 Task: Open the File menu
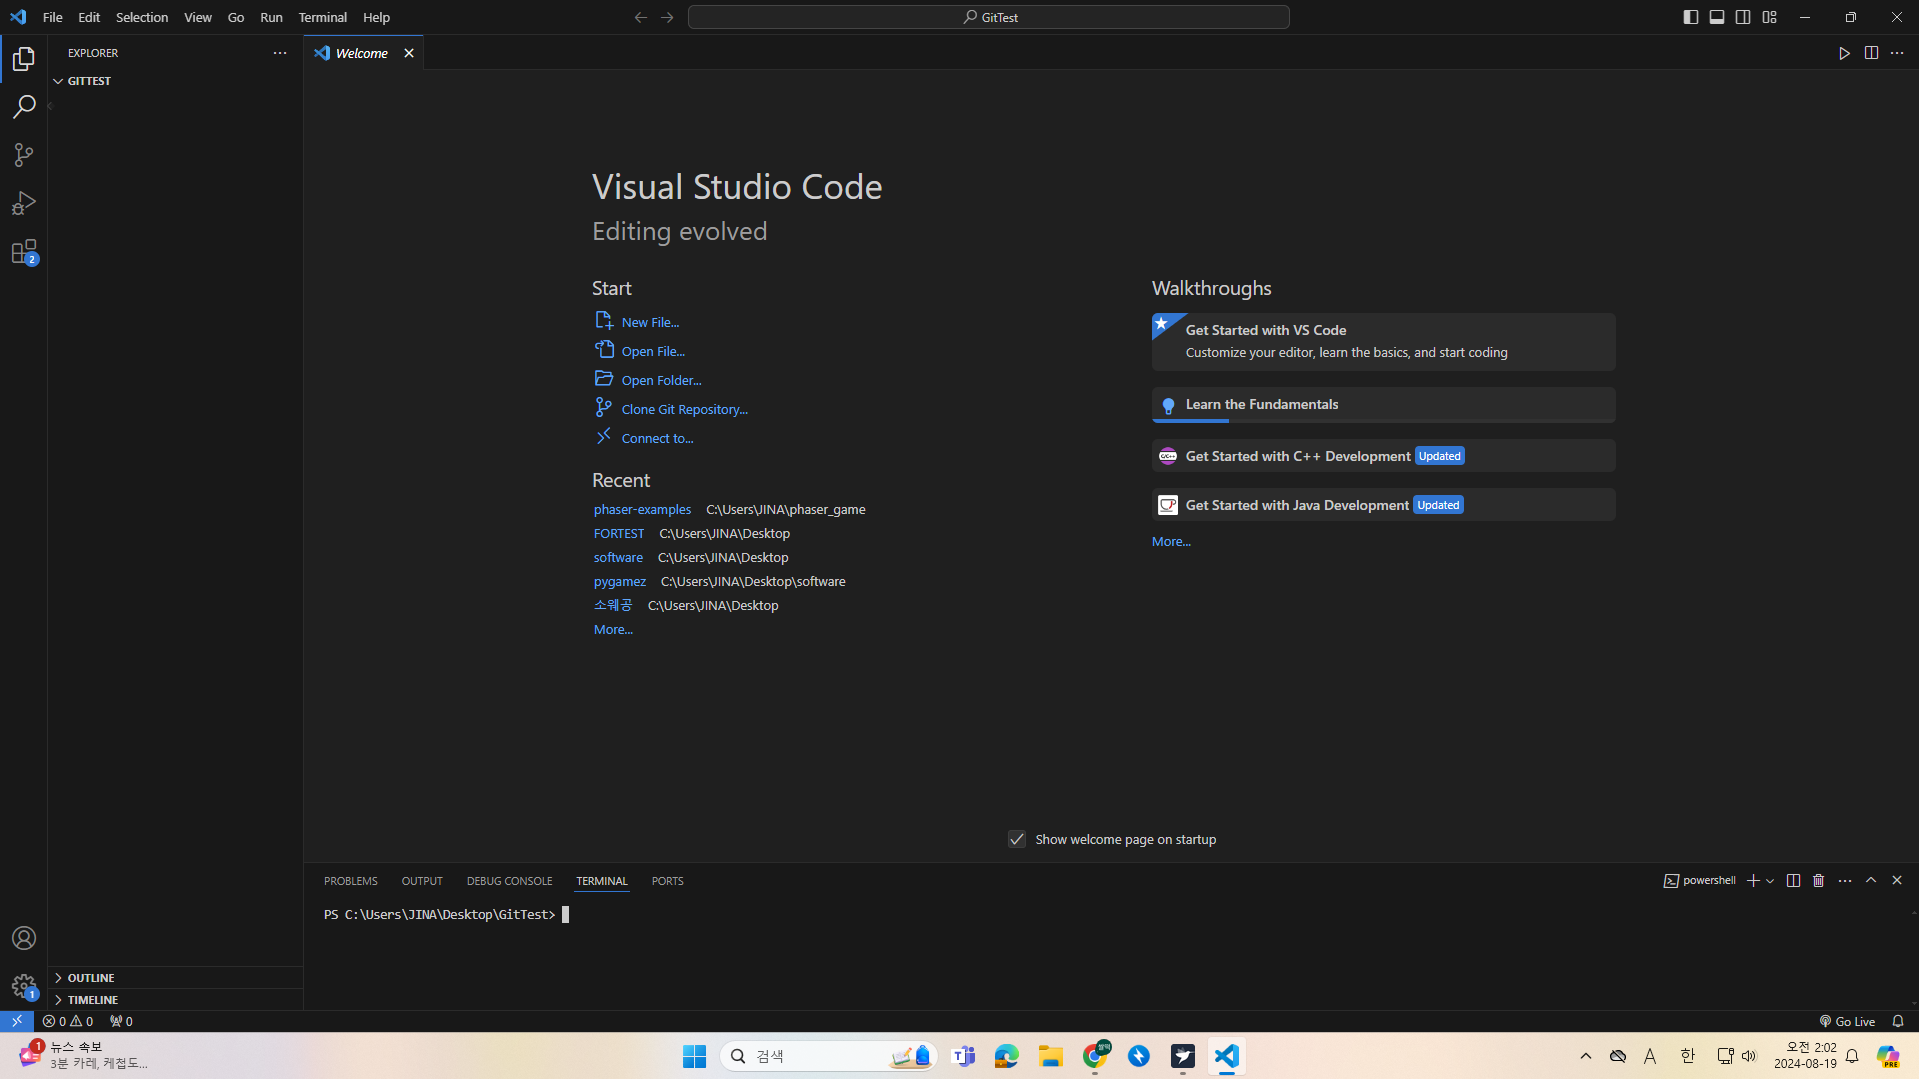point(53,17)
